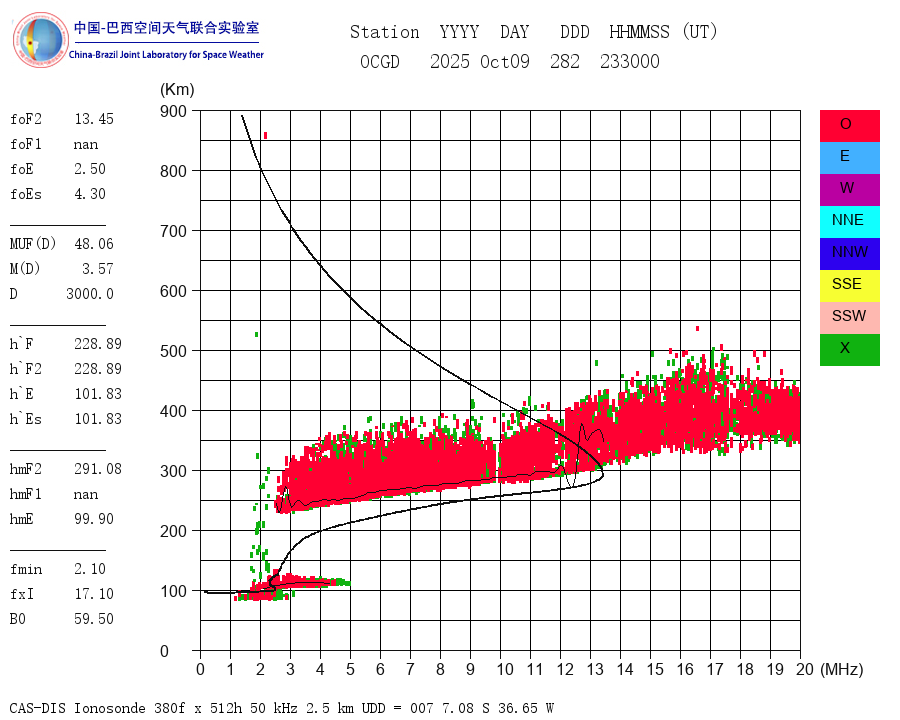Click the year 2025 in the header

[450, 61]
